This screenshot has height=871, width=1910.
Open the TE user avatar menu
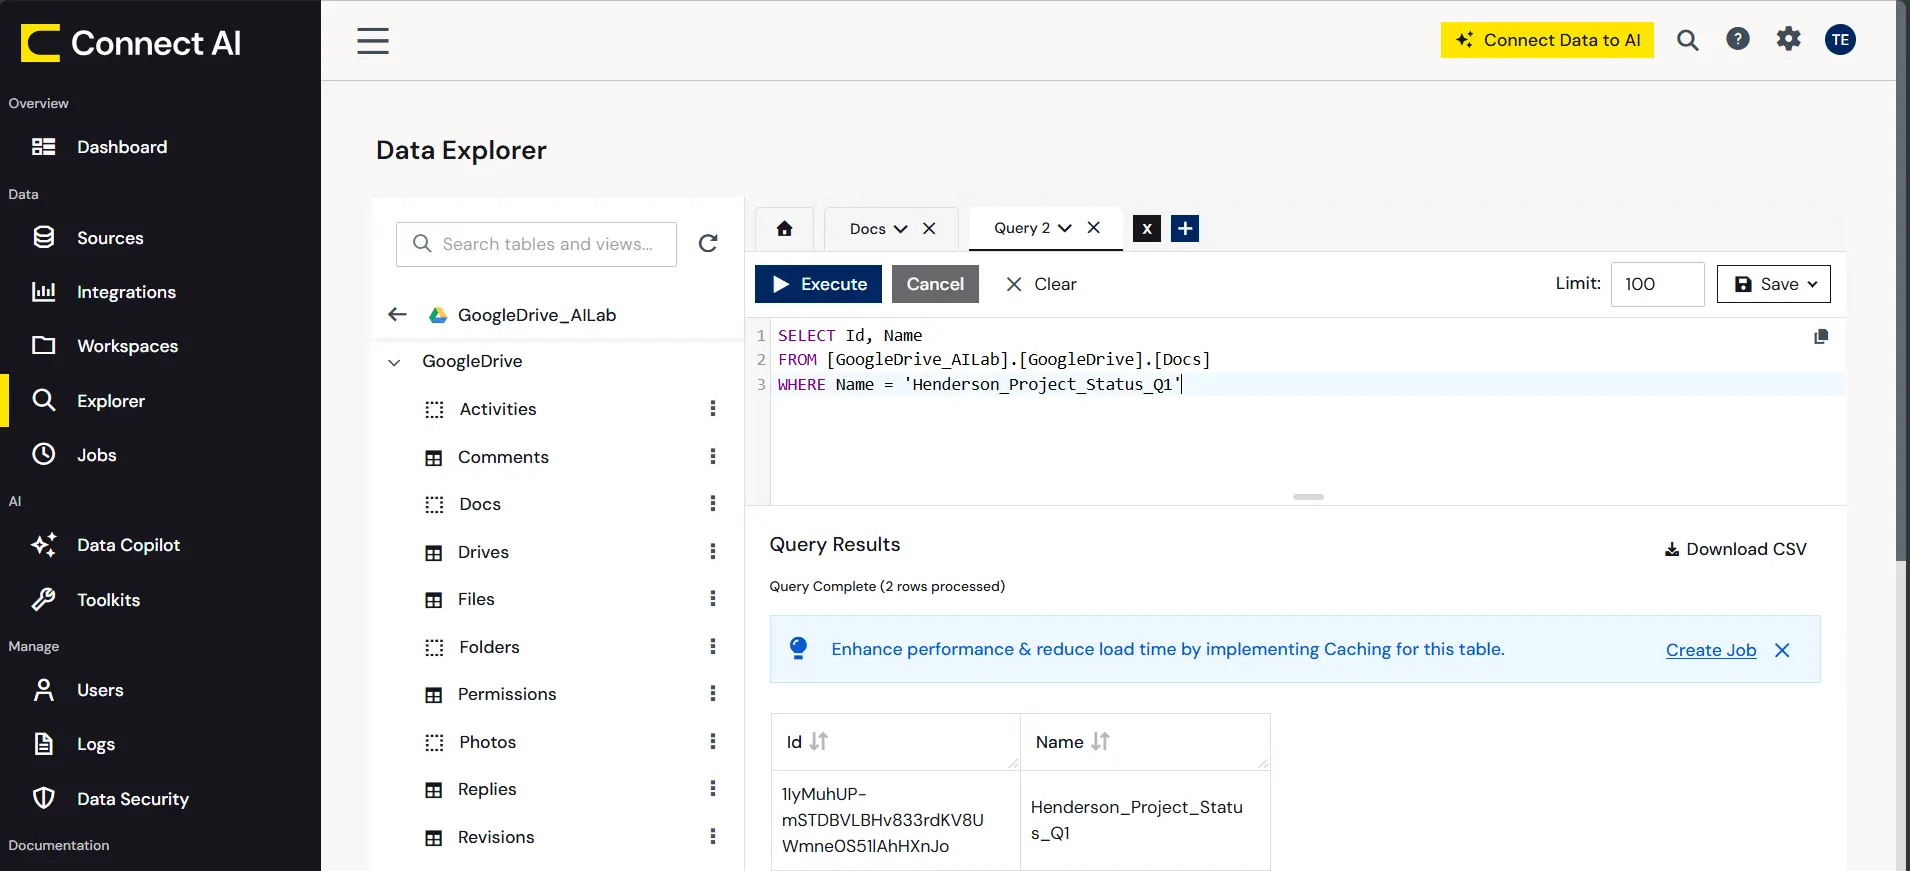point(1840,39)
